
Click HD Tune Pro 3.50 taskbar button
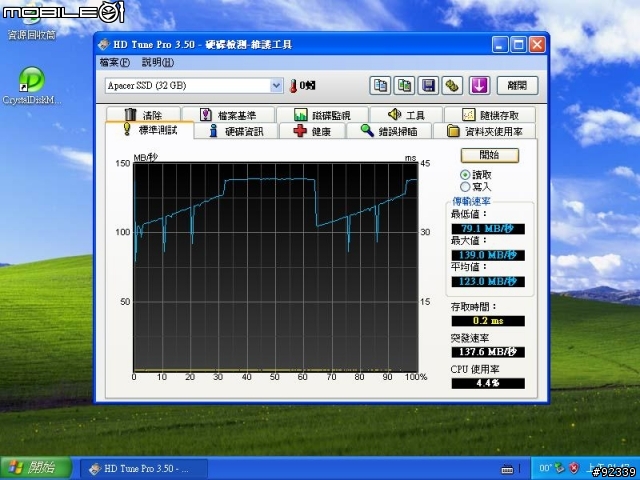pos(144,469)
